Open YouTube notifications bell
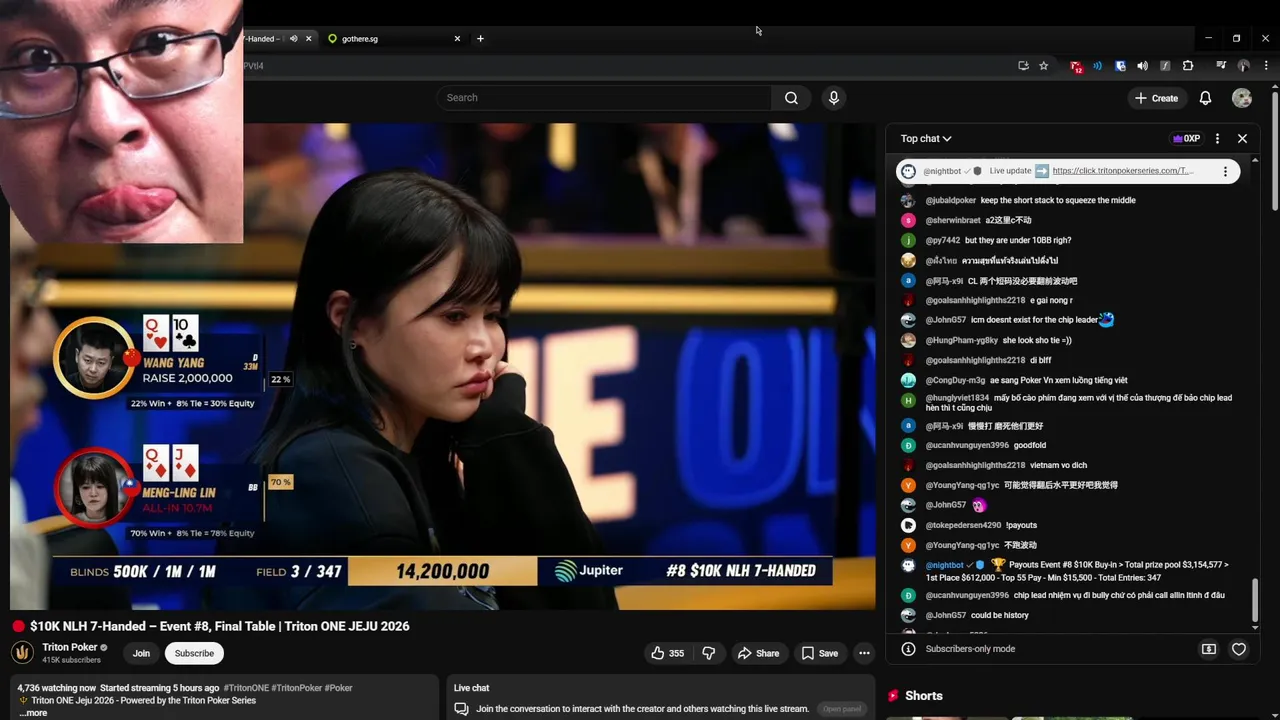This screenshot has width=1280, height=720. tap(1205, 98)
